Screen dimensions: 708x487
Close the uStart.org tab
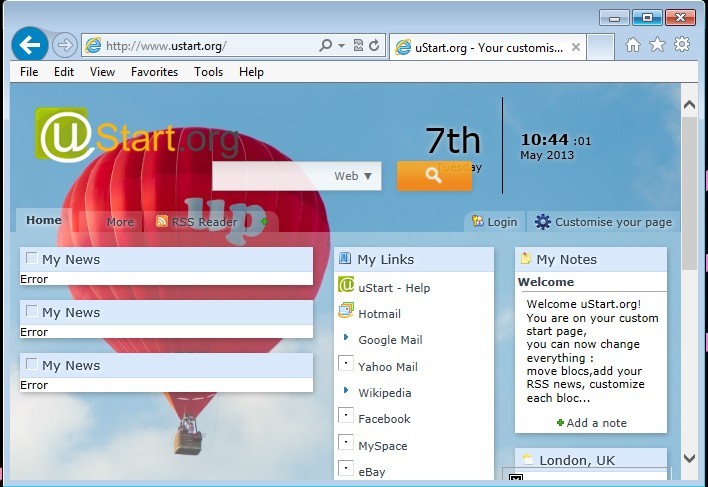click(576, 47)
